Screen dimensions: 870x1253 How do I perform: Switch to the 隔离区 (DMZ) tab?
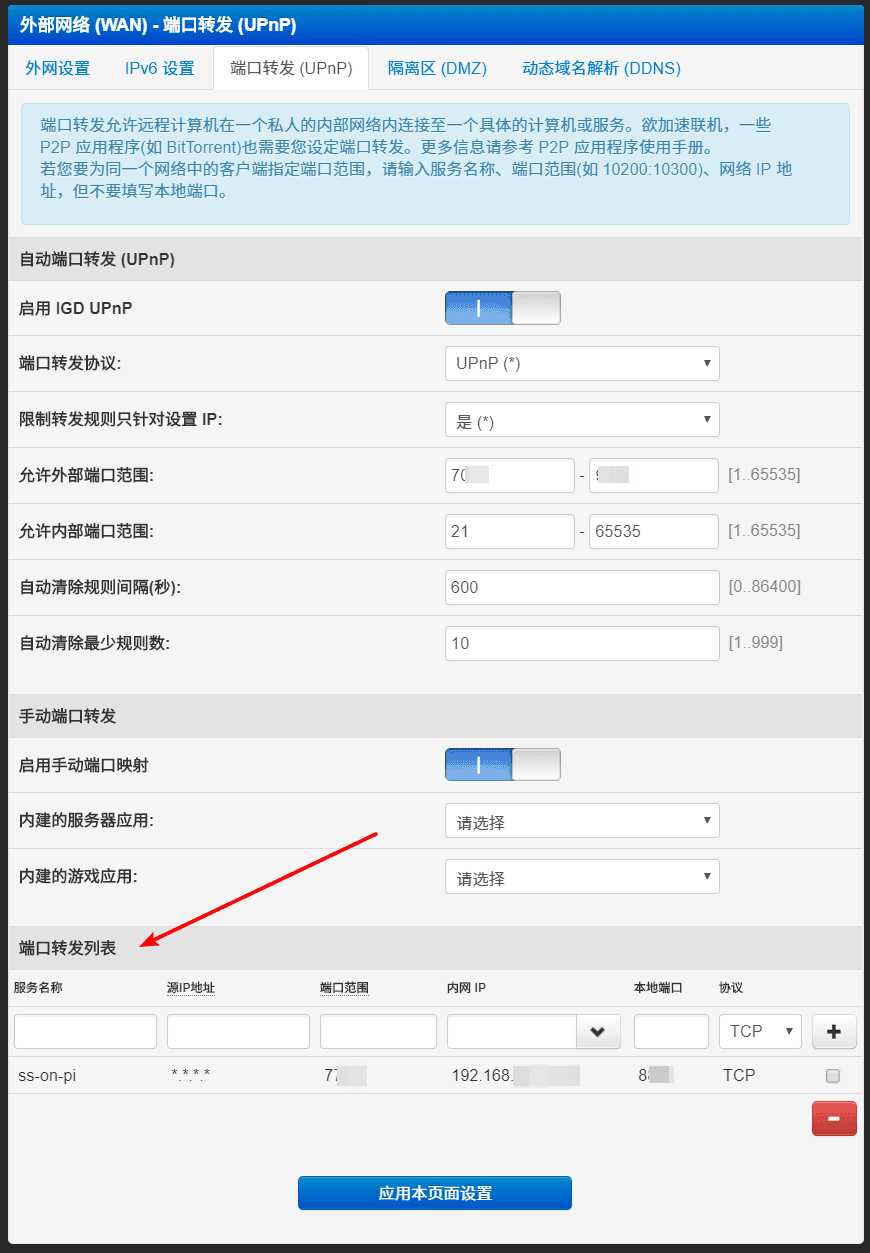[437, 68]
